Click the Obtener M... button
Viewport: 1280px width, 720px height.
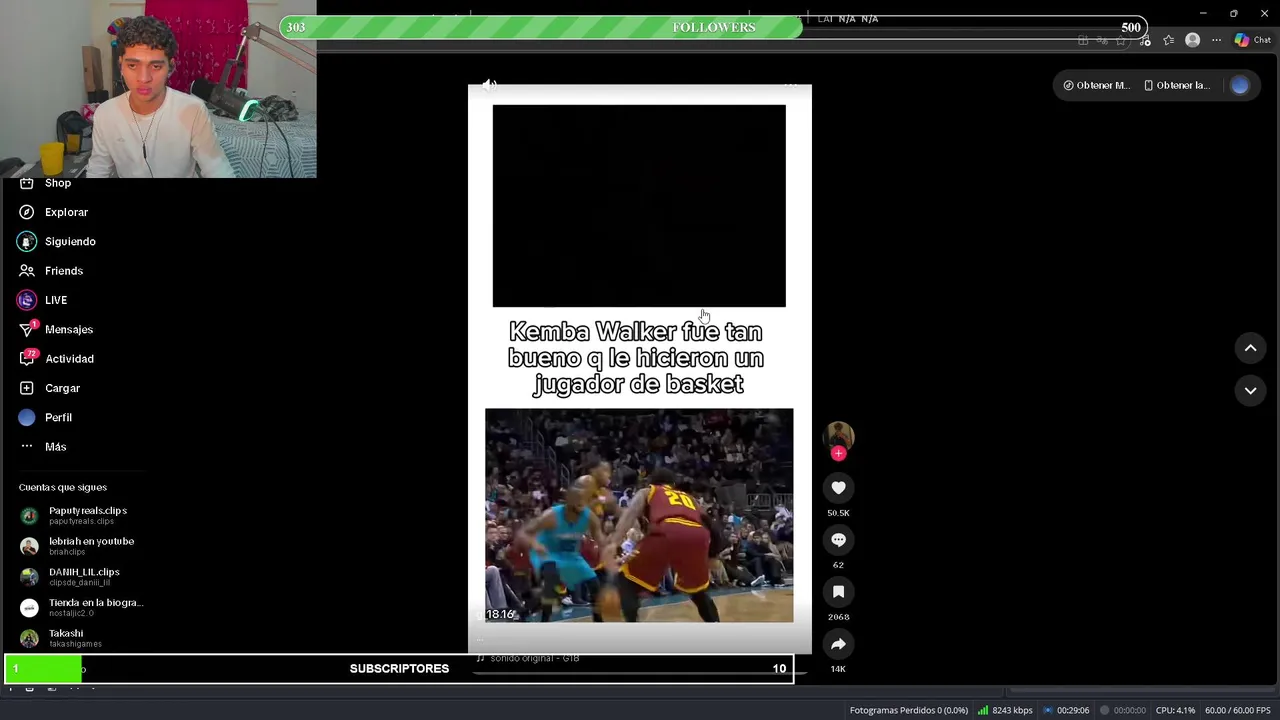click(1096, 85)
